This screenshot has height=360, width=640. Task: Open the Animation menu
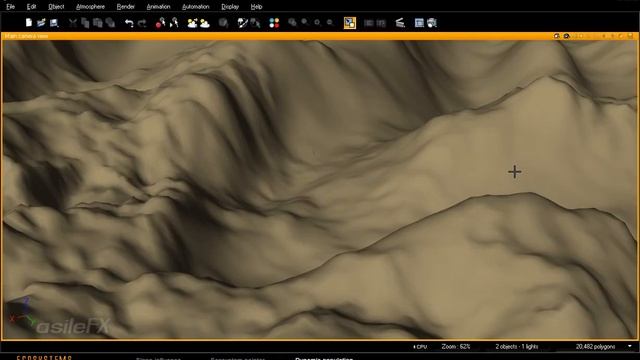pos(158,7)
